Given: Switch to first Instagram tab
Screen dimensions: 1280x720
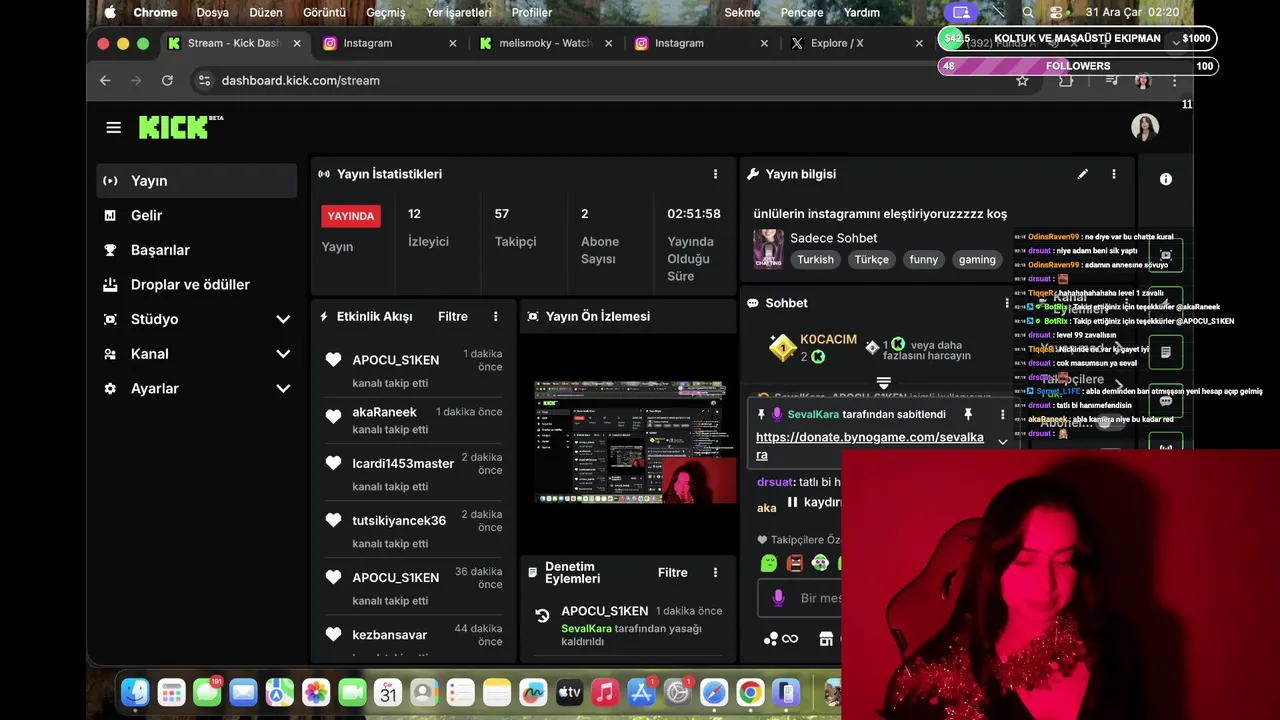Looking at the screenshot, I should 388,43.
